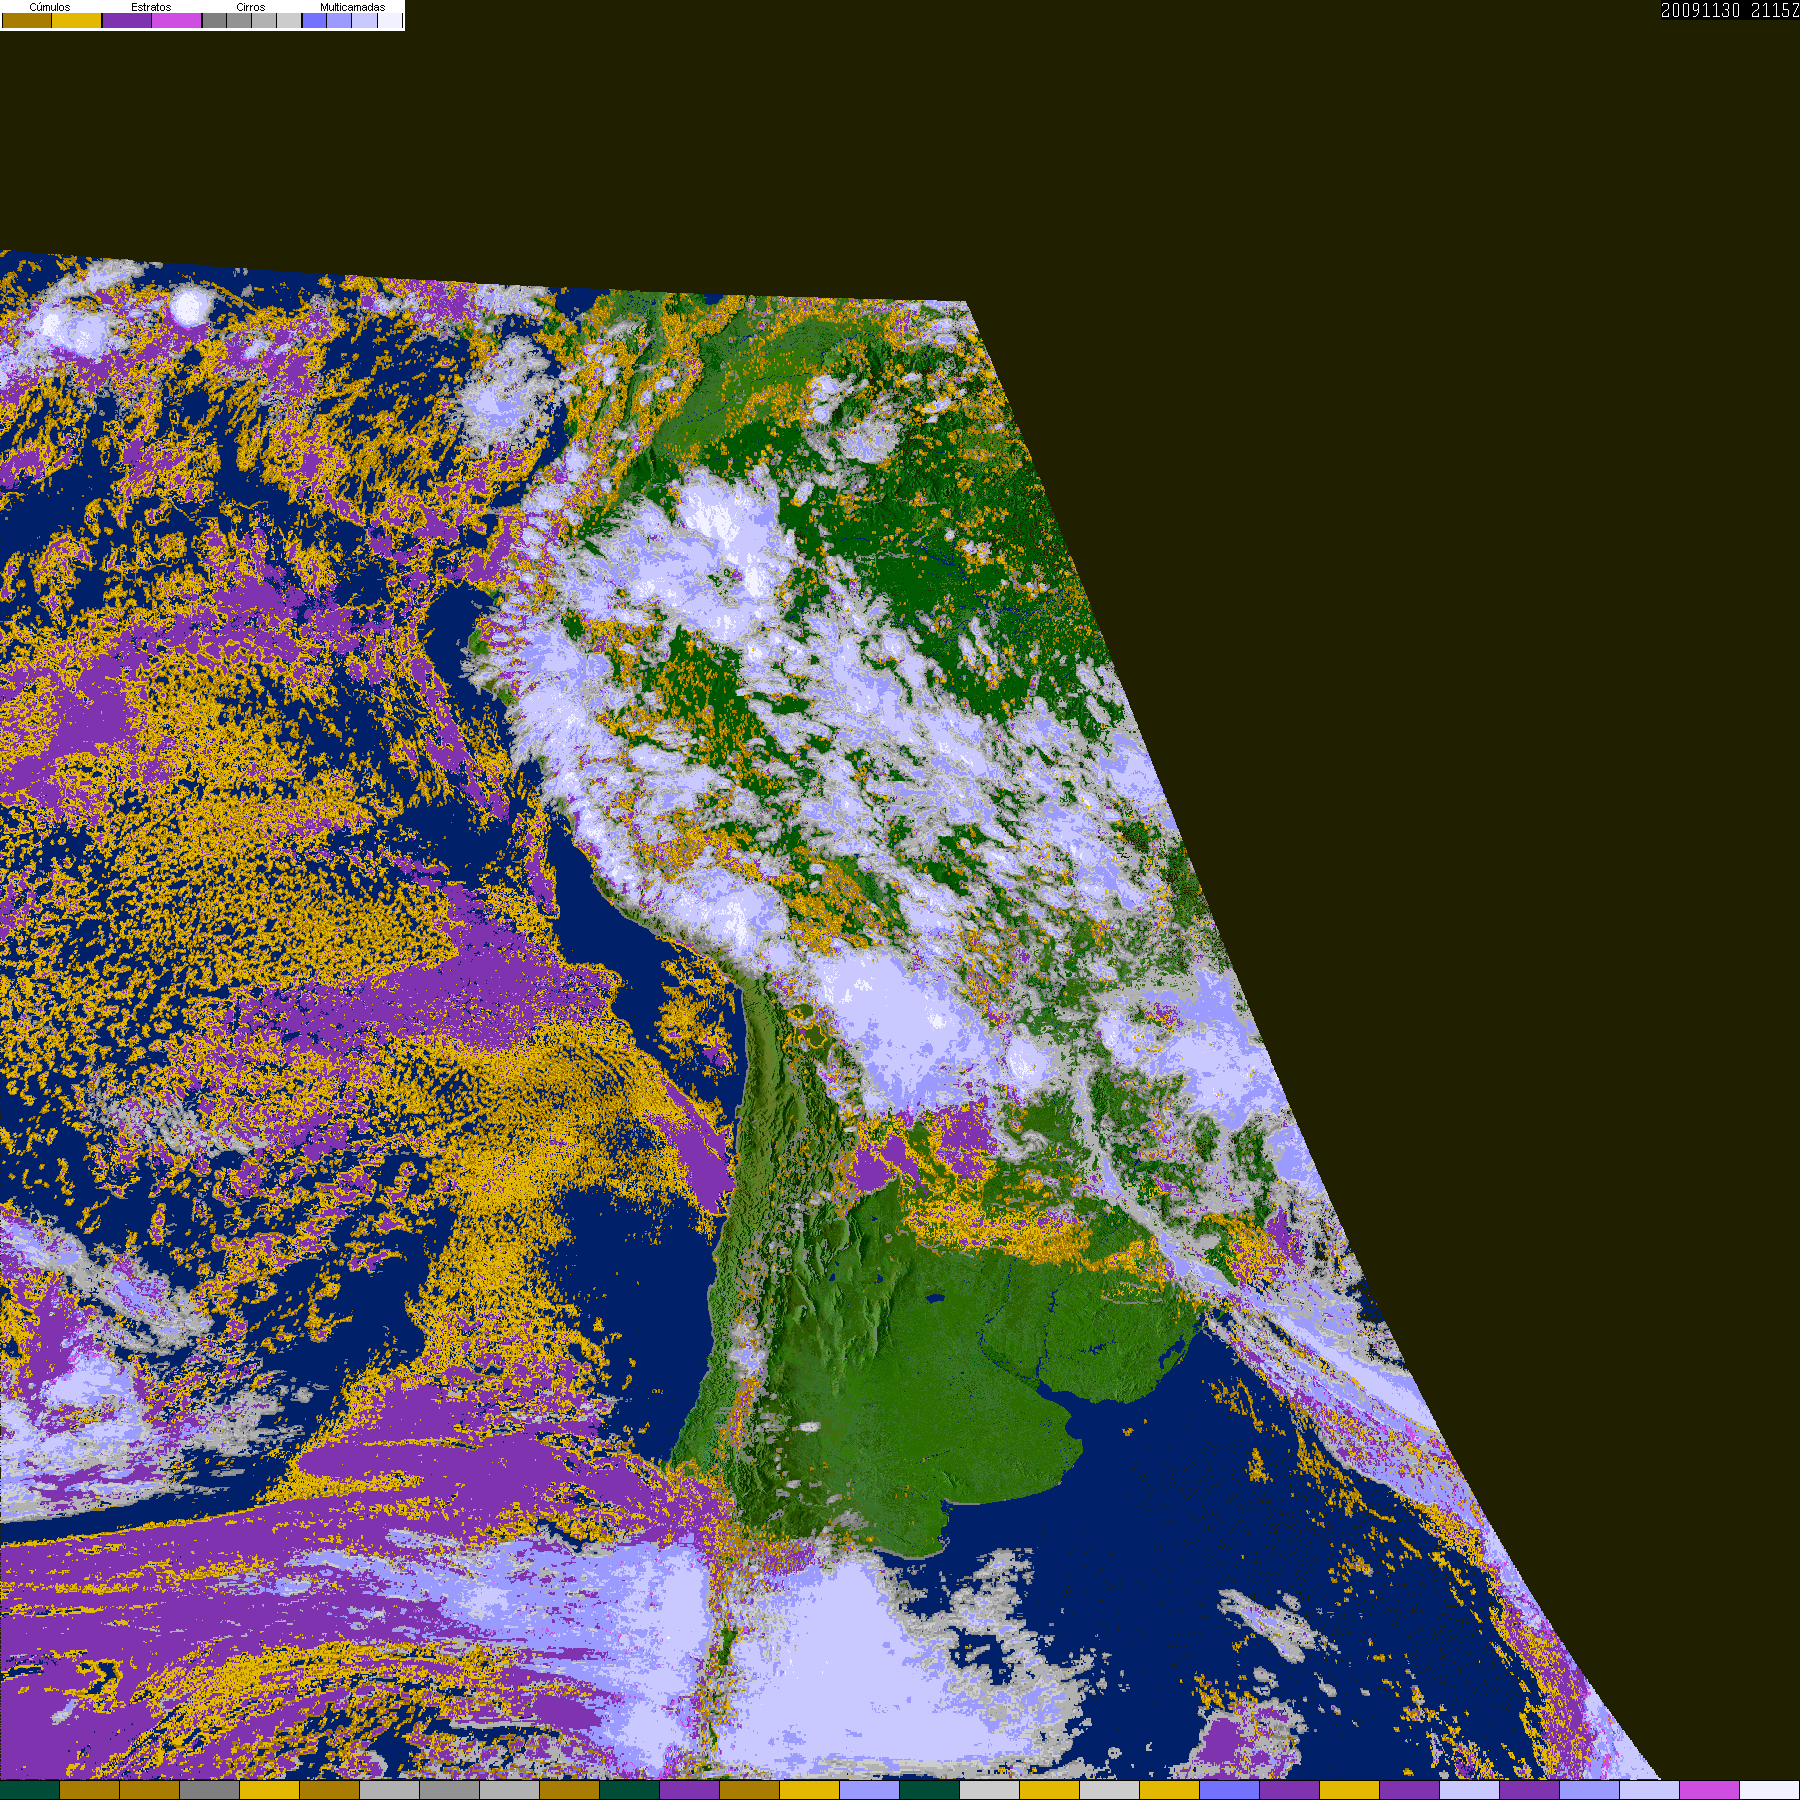The image size is (1800, 1800).
Task: Click the Estratos legend label
Action: pos(151,7)
